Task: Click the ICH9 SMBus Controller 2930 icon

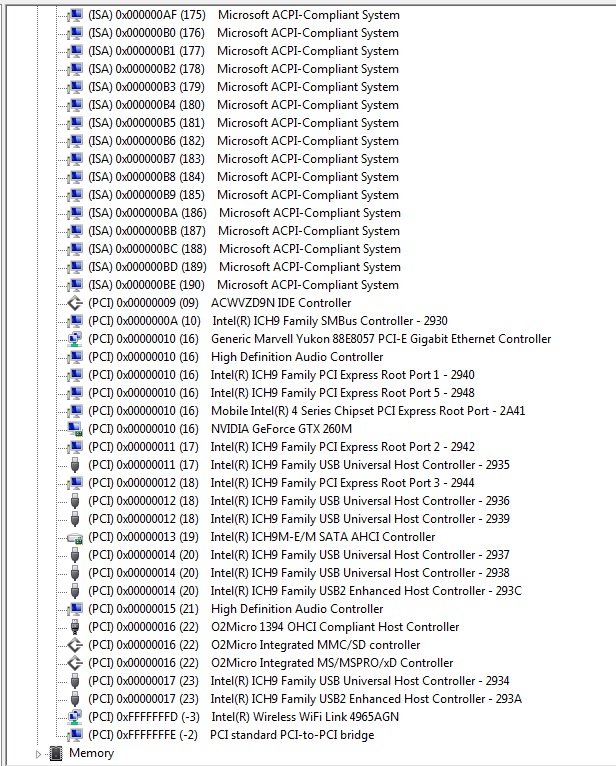Action: click(75, 321)
